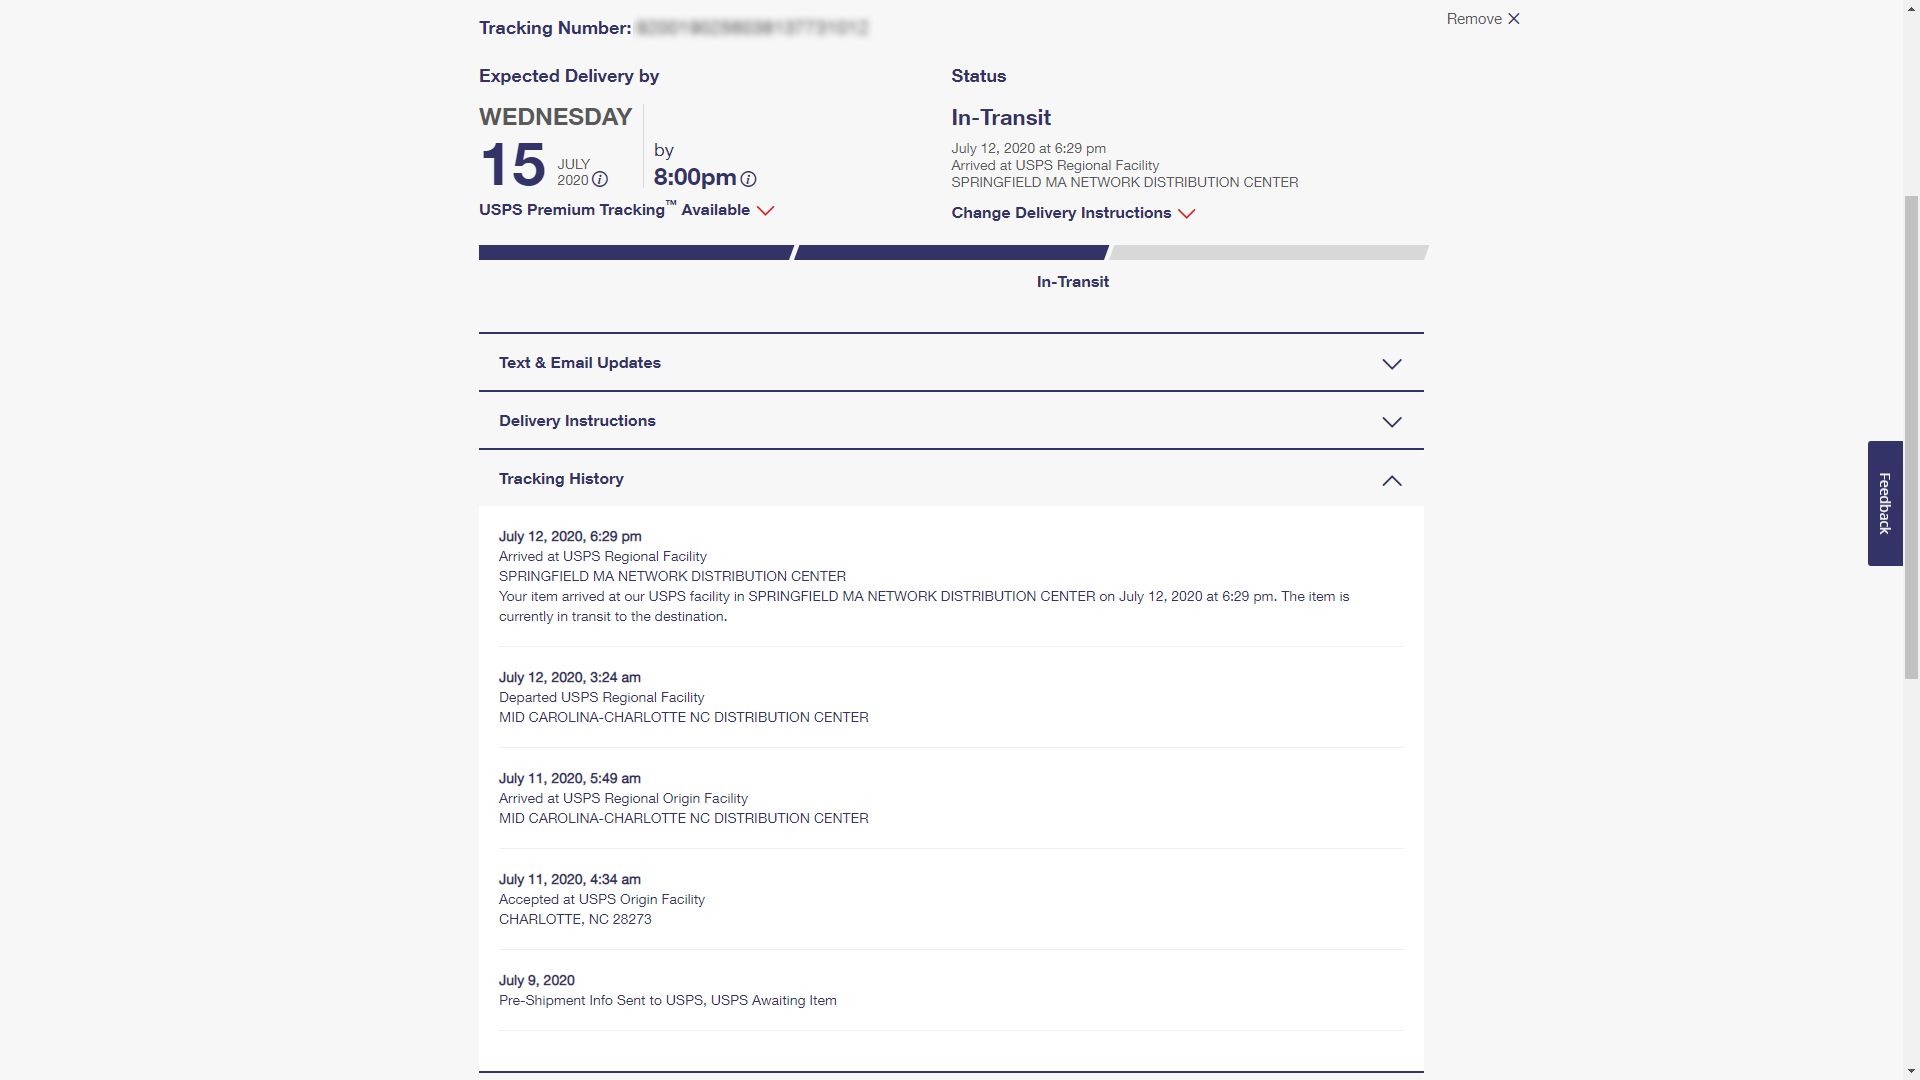Click the collapse arrow on Tracking History
Screen dimensions: 1920x1080
point(1391,481)
